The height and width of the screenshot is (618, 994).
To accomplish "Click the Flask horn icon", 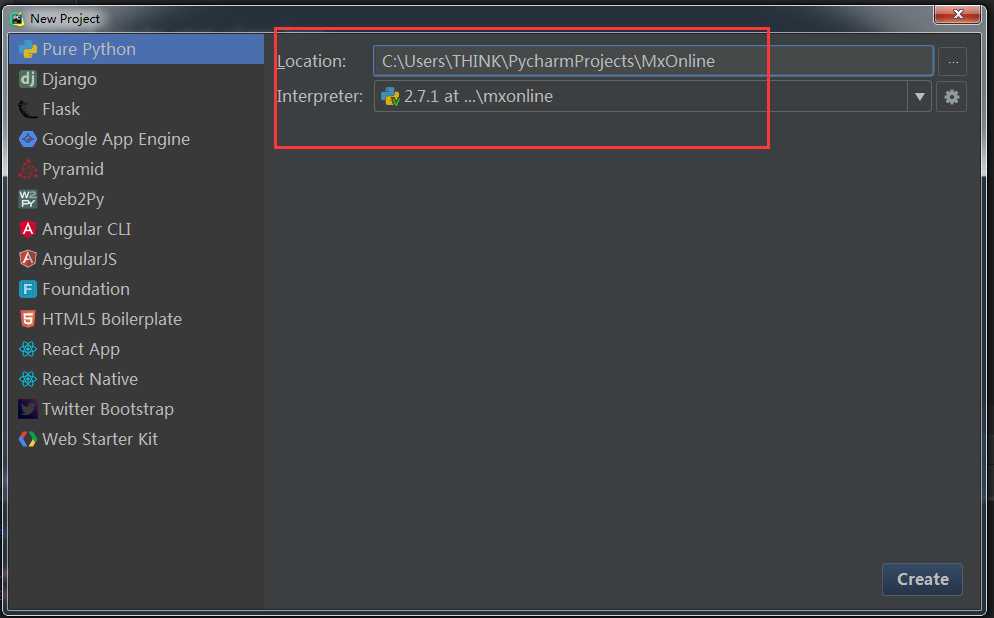I will point(28,109).
